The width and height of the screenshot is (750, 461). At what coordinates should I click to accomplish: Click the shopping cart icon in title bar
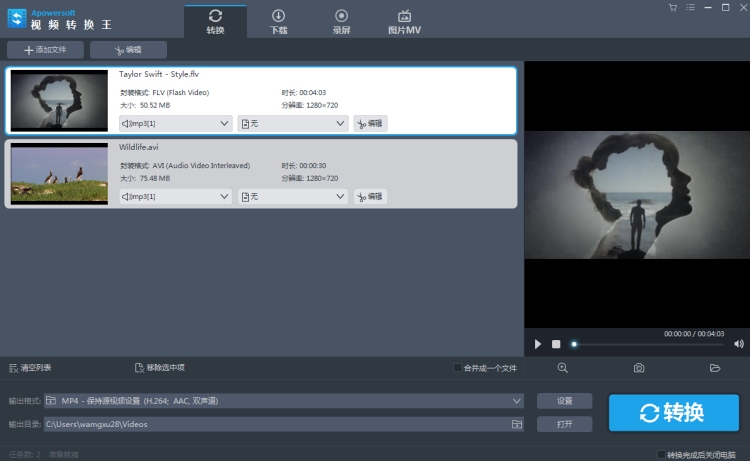point(673,8)
